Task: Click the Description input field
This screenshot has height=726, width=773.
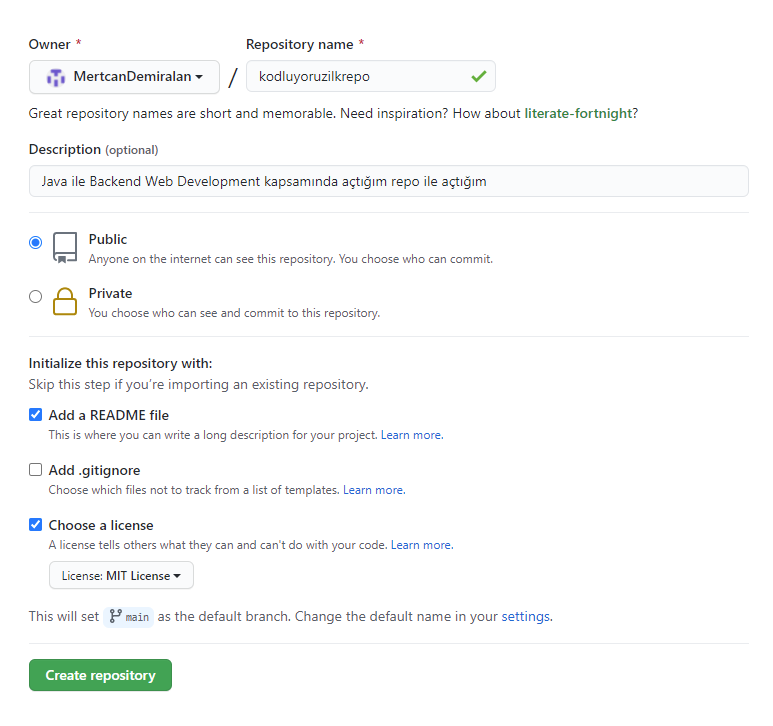Action: [388, 181]
